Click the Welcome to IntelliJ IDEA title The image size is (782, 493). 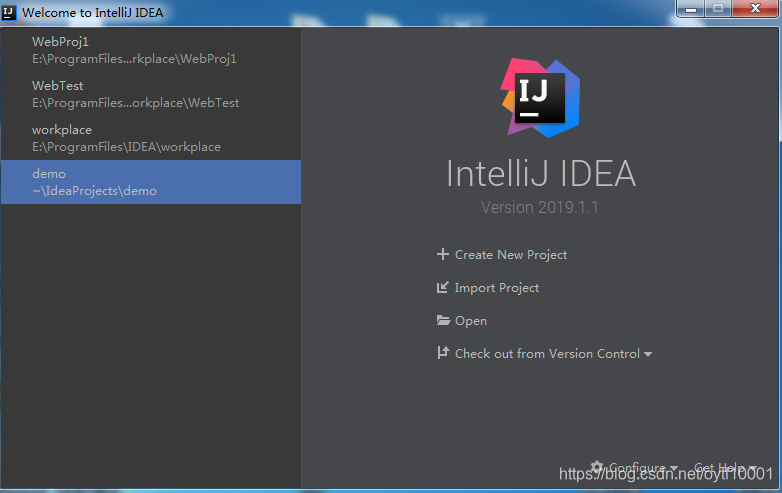[93, 12]
